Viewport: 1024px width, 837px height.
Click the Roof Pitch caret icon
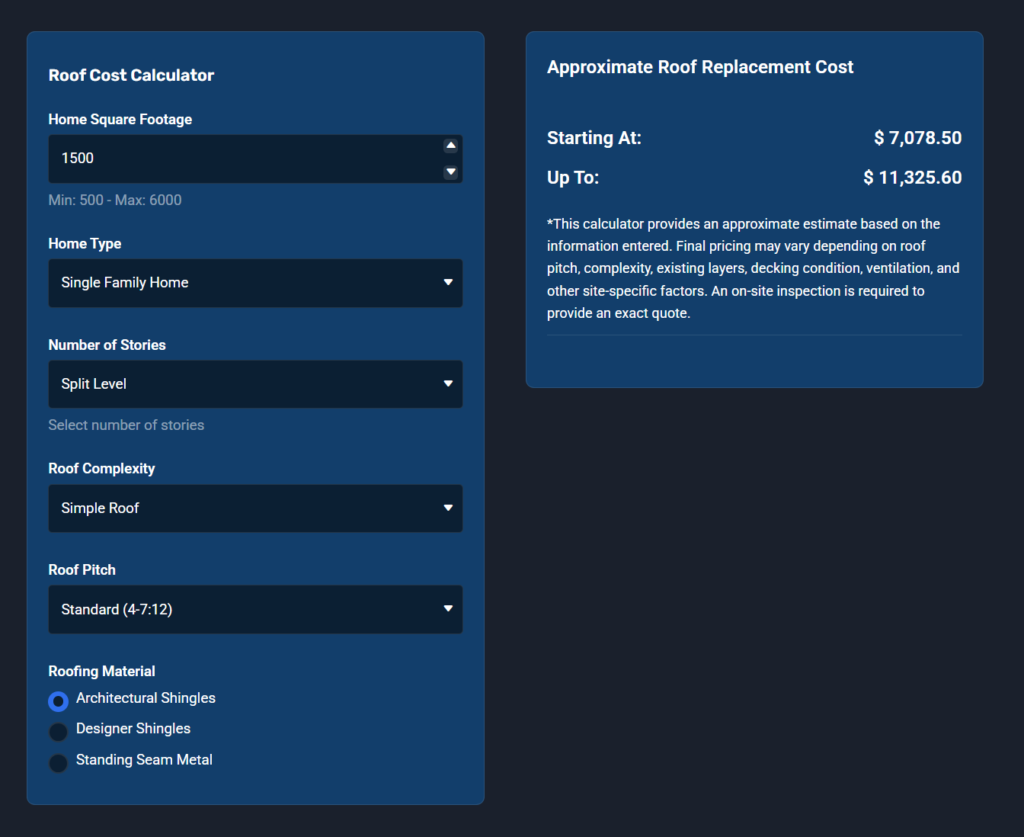coord(448,609)
